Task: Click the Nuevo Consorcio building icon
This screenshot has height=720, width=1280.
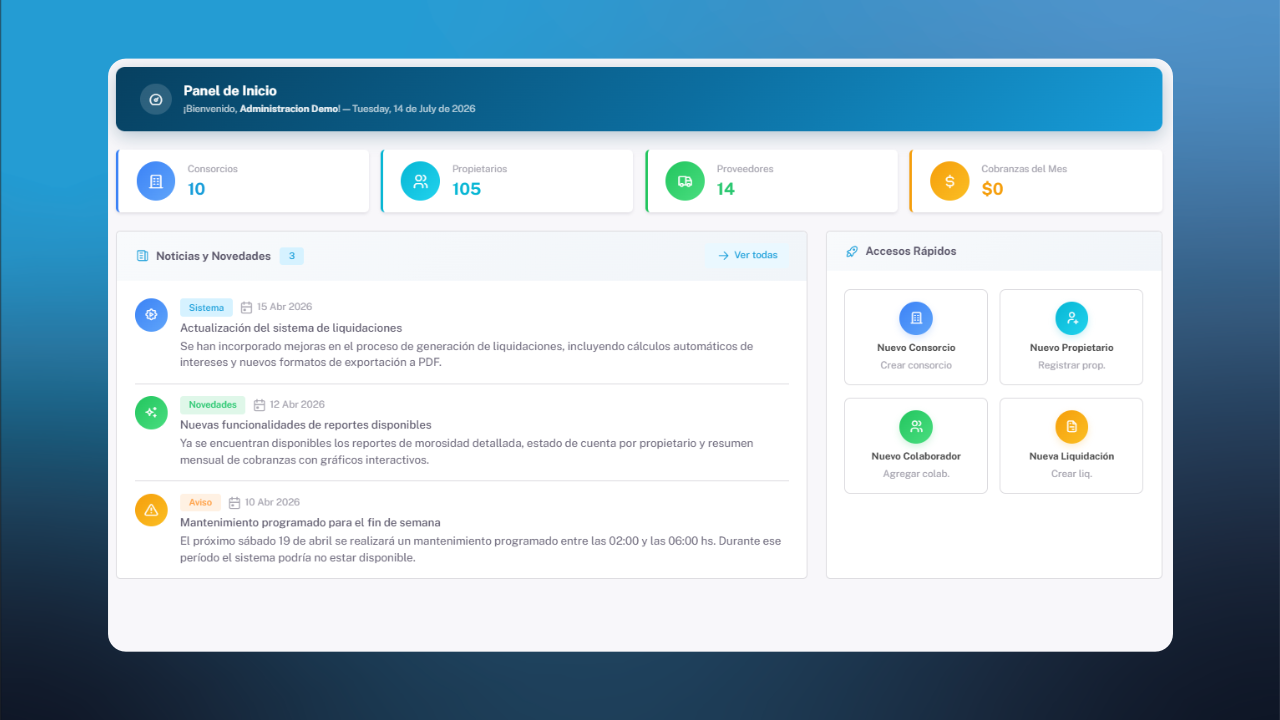Action: point(916,318)
